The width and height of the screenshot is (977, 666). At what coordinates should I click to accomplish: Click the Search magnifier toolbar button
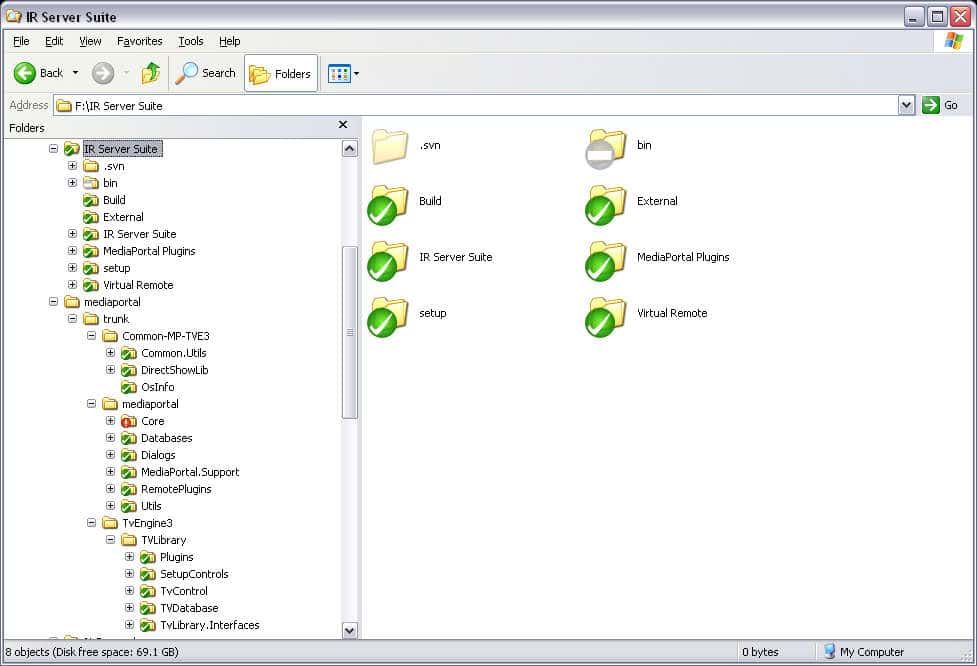click(205, 73)
